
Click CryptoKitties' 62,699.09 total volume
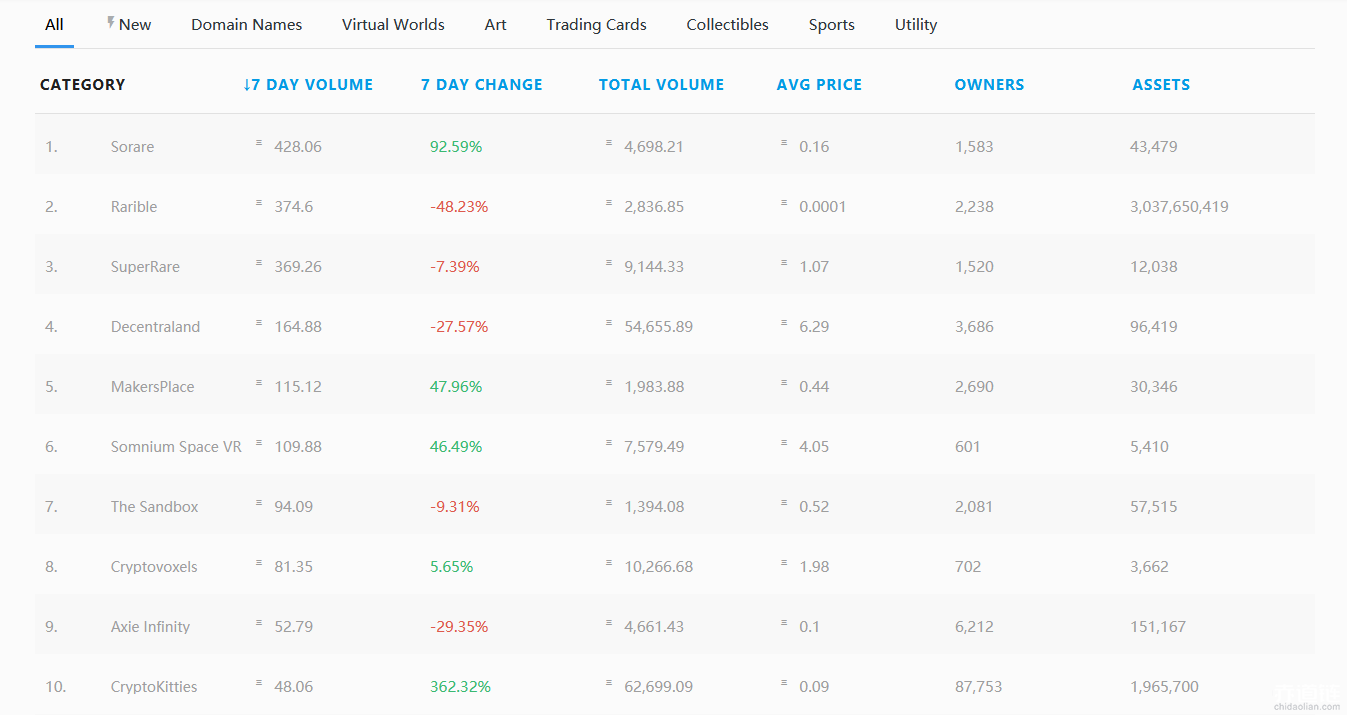coord(658,687)
